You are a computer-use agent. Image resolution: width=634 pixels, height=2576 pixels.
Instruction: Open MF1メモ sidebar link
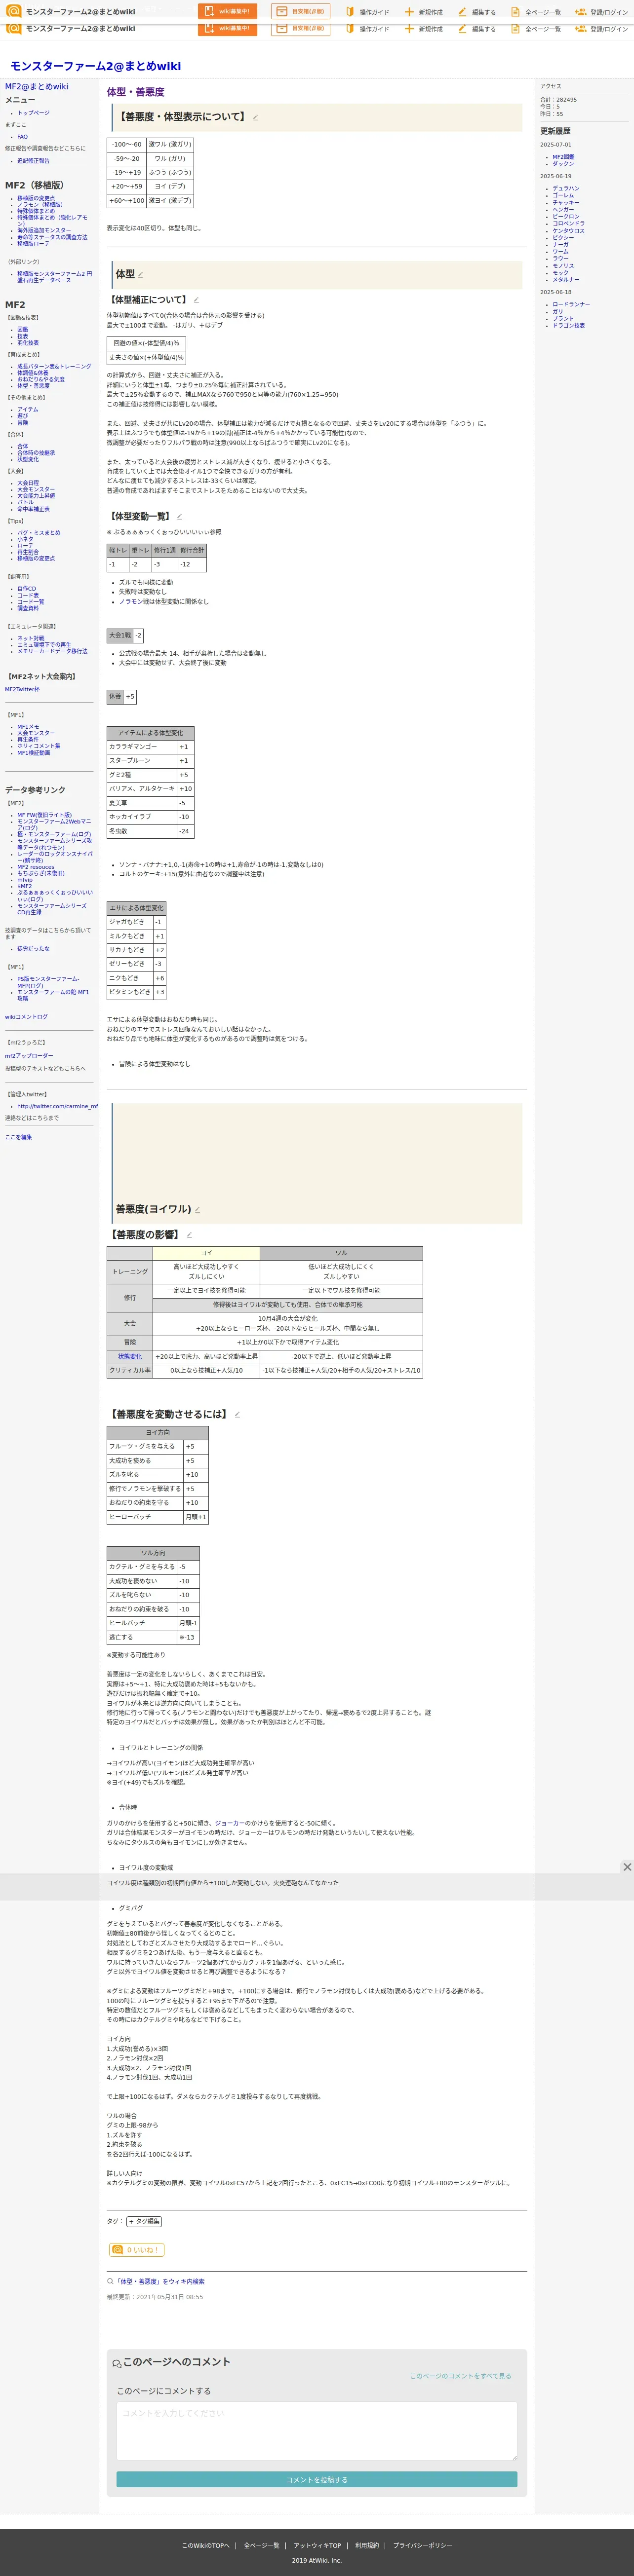28,727
